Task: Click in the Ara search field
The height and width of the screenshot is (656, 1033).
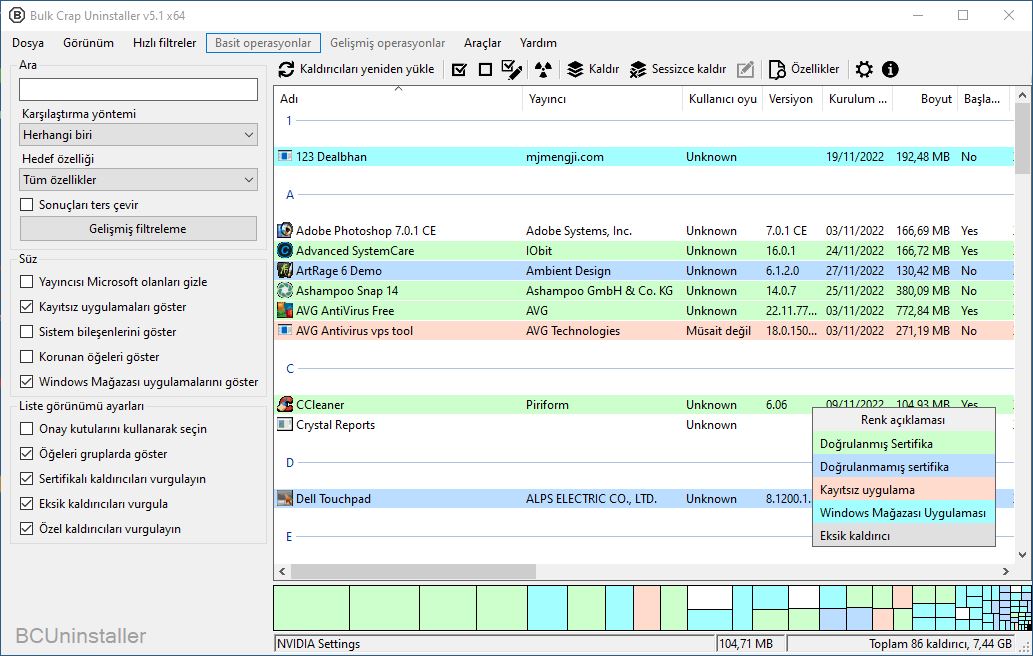Action: [x=138, y=90]
